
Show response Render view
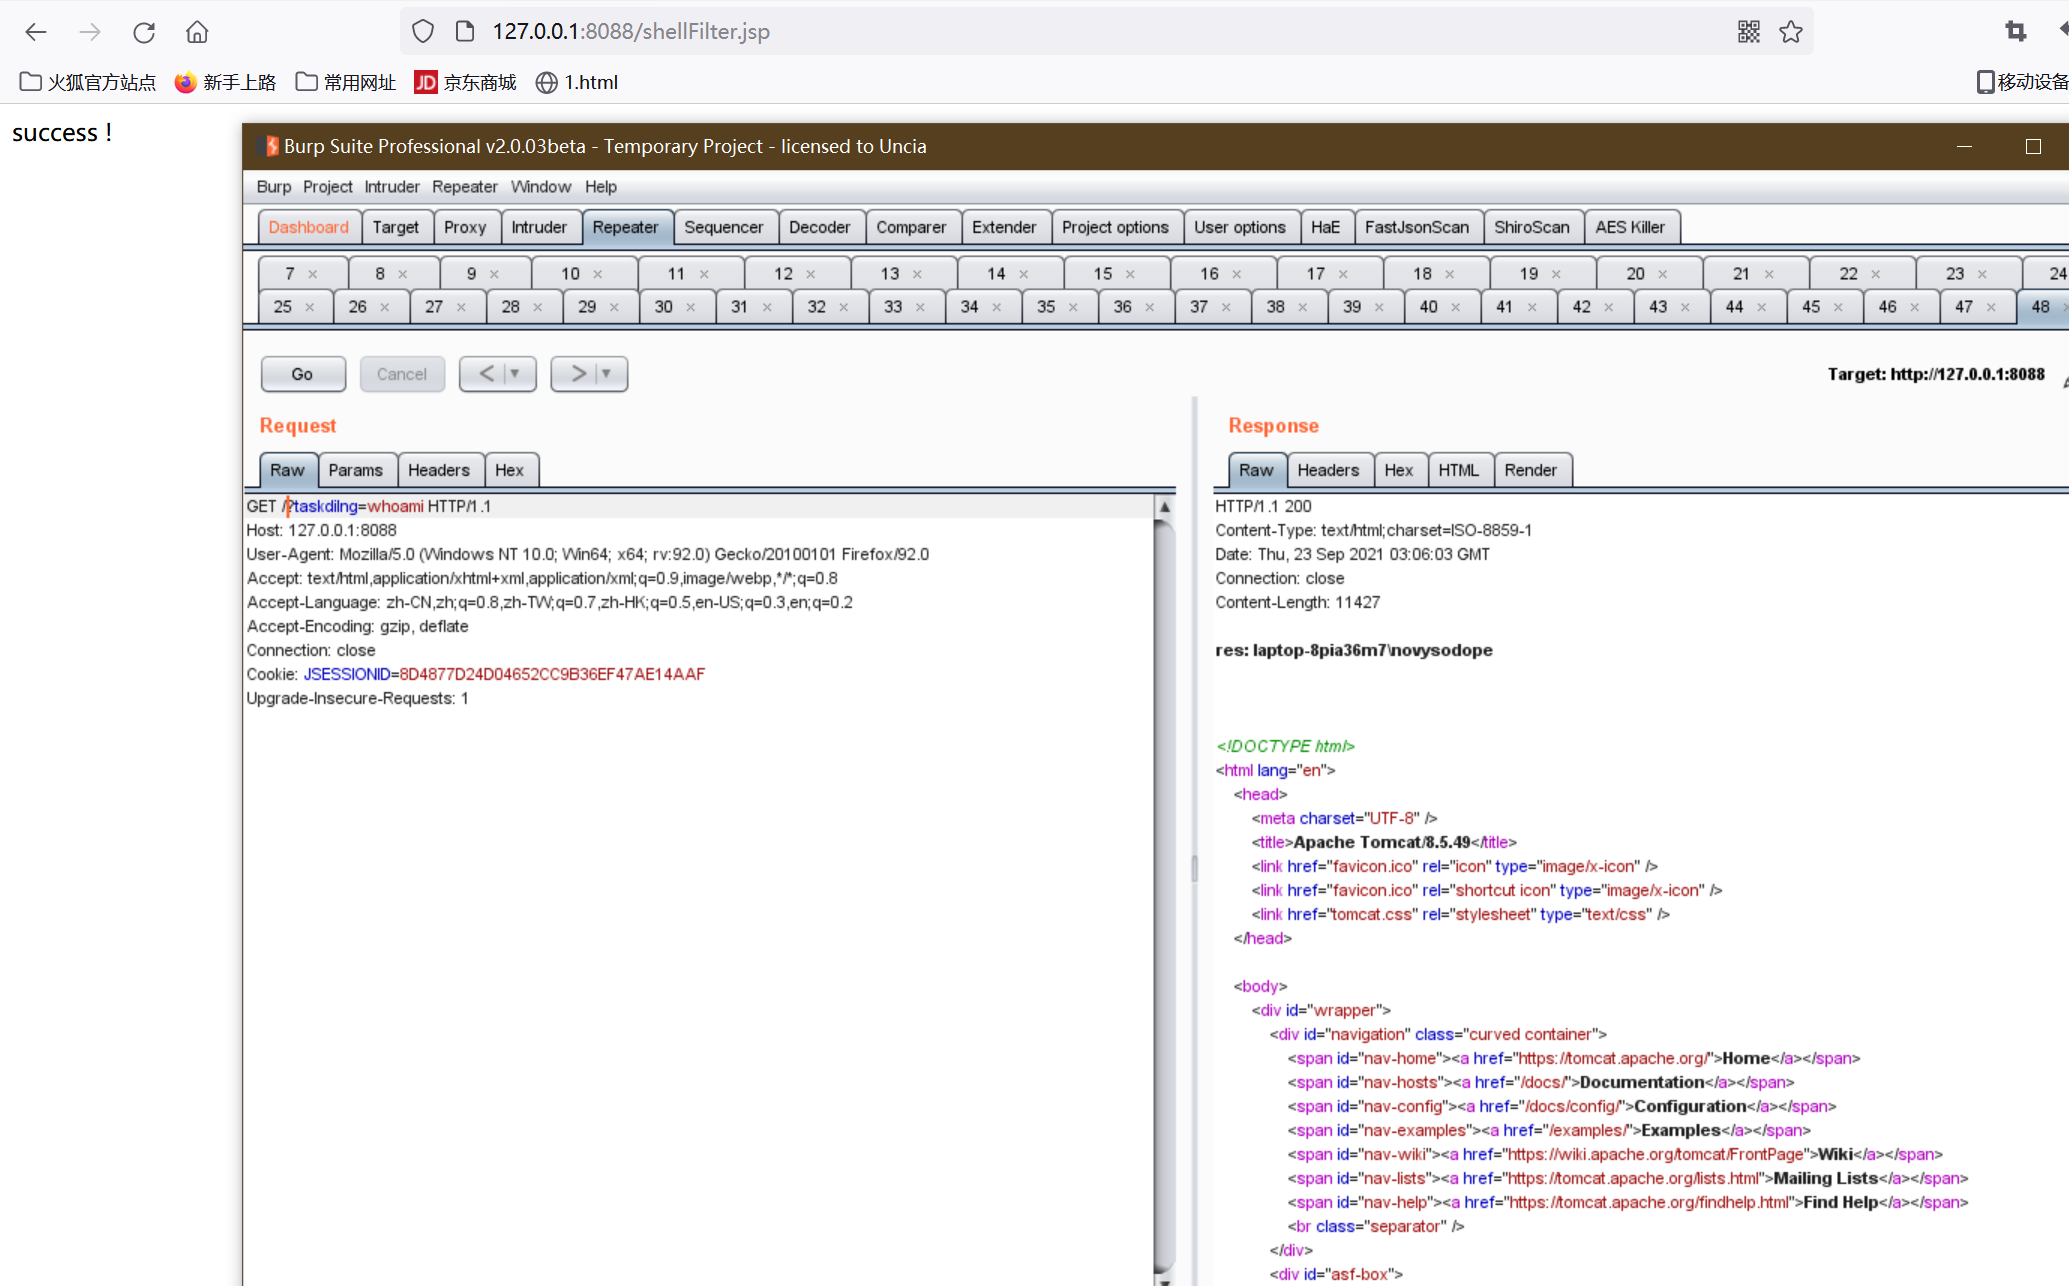(x=1531, y=470)
